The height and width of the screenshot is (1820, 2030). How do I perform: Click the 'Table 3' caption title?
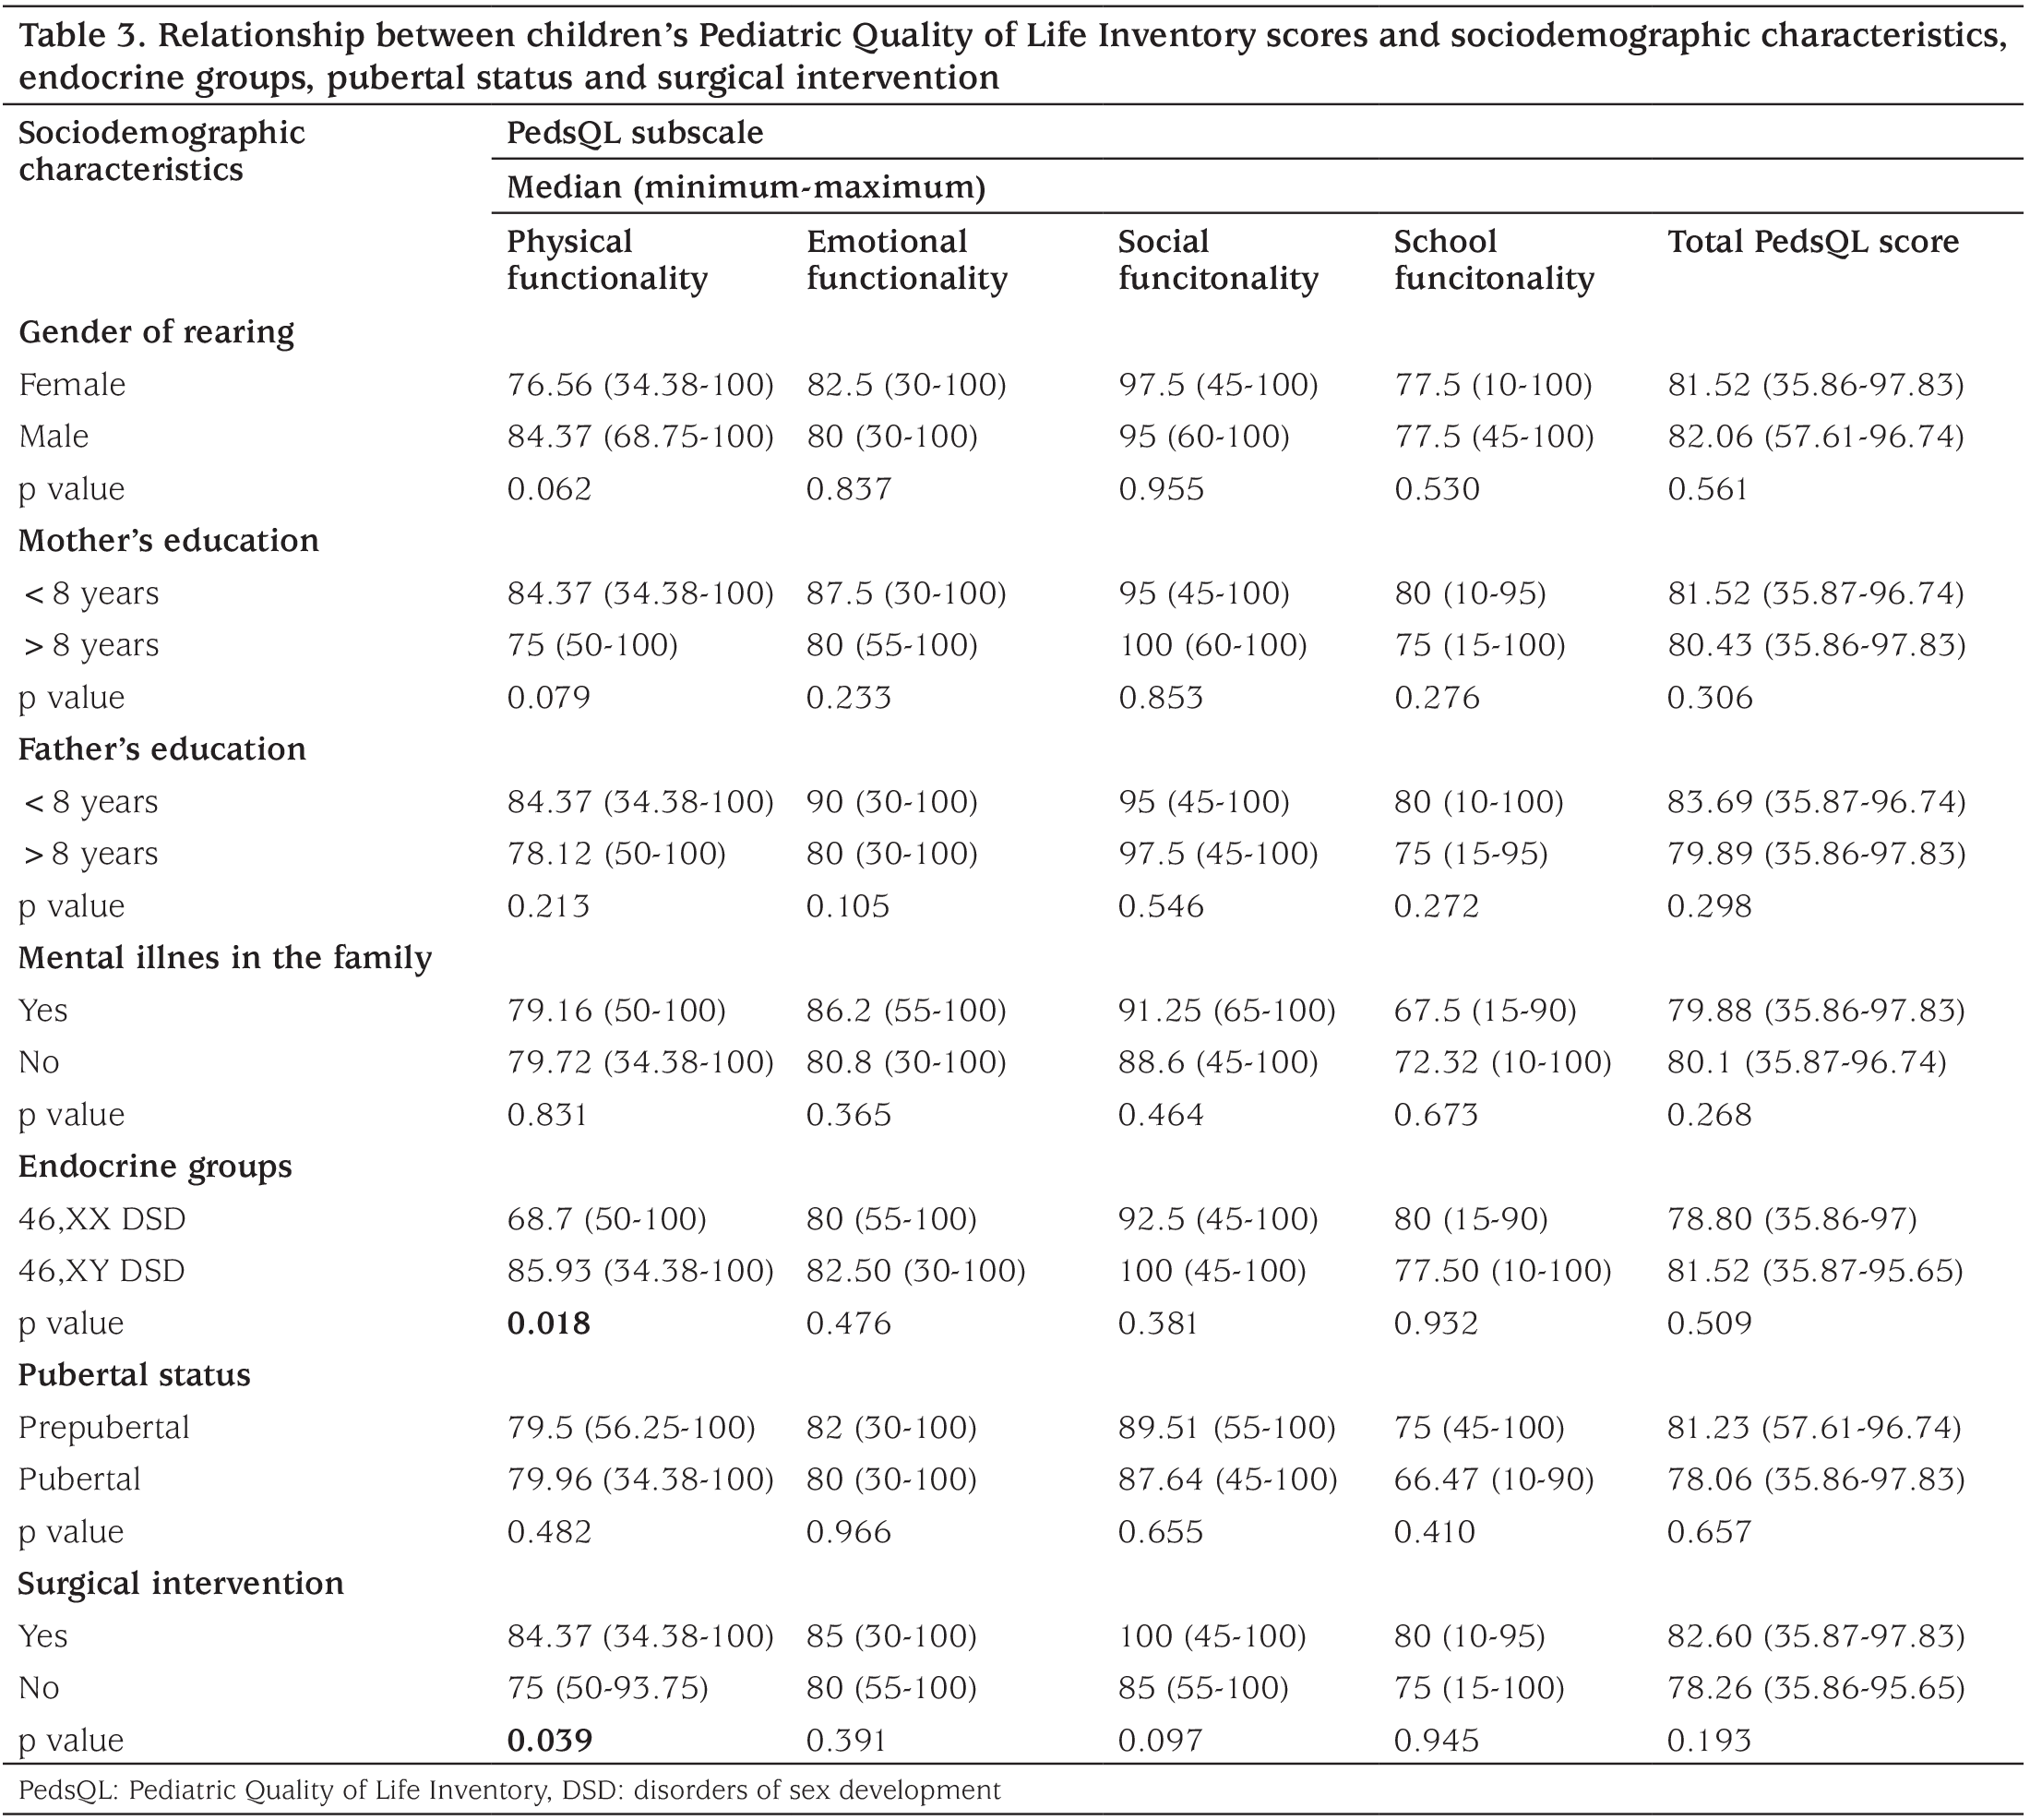point(1012,56)
